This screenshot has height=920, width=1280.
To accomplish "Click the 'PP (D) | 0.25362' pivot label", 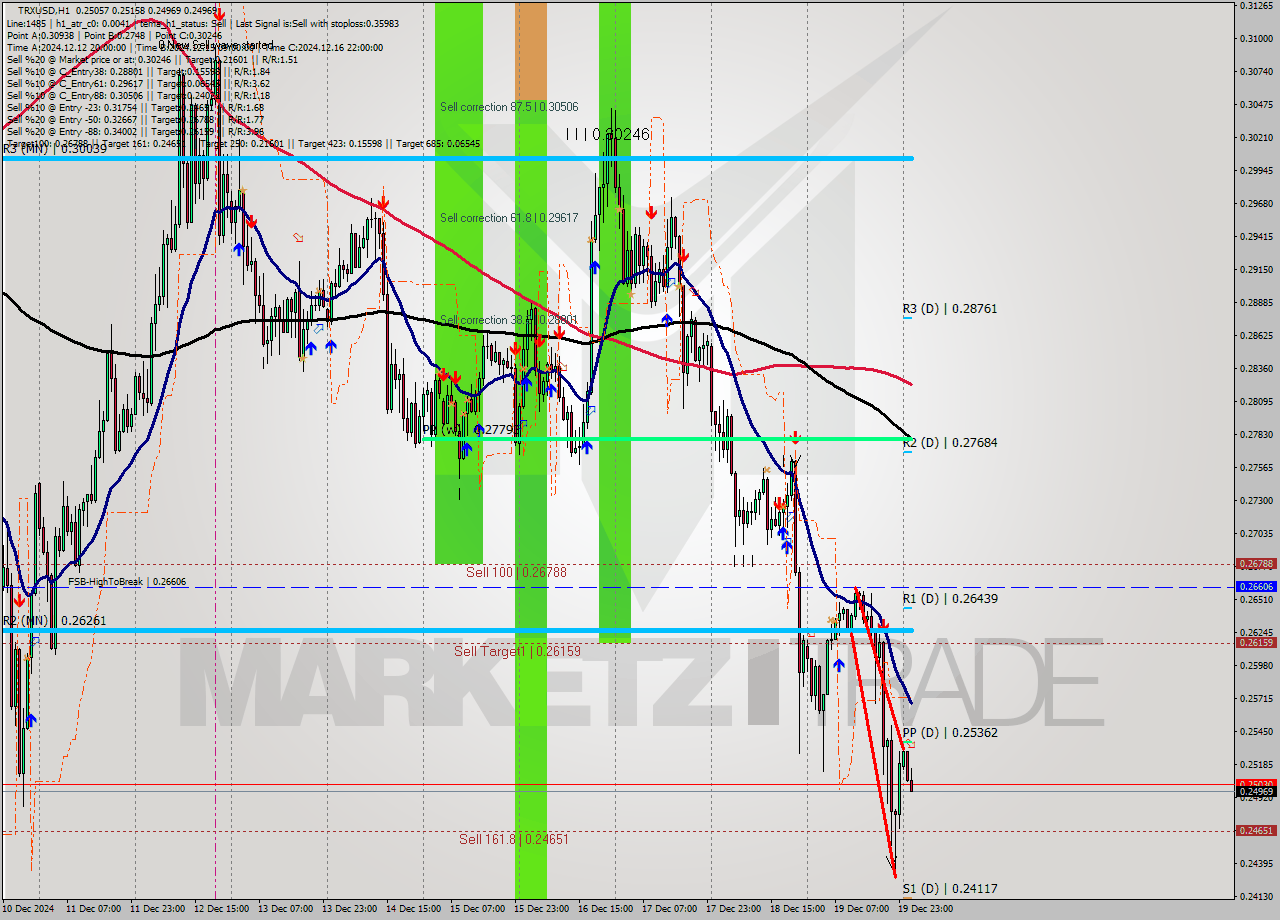I will (x=950, y=732).
